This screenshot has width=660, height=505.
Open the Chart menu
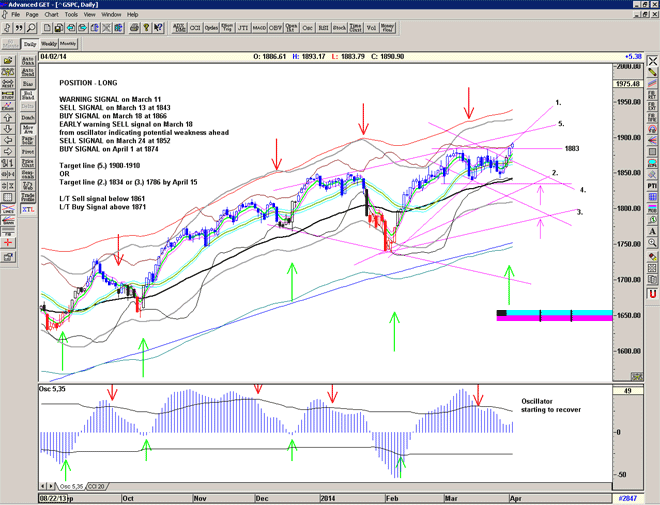click(52, 15)
